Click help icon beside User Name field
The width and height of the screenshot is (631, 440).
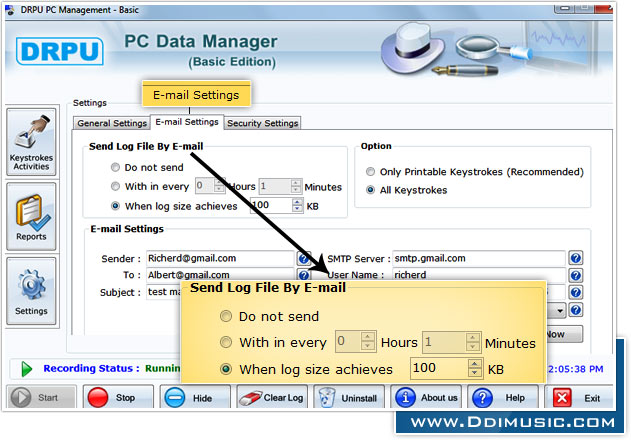[576, 275]
